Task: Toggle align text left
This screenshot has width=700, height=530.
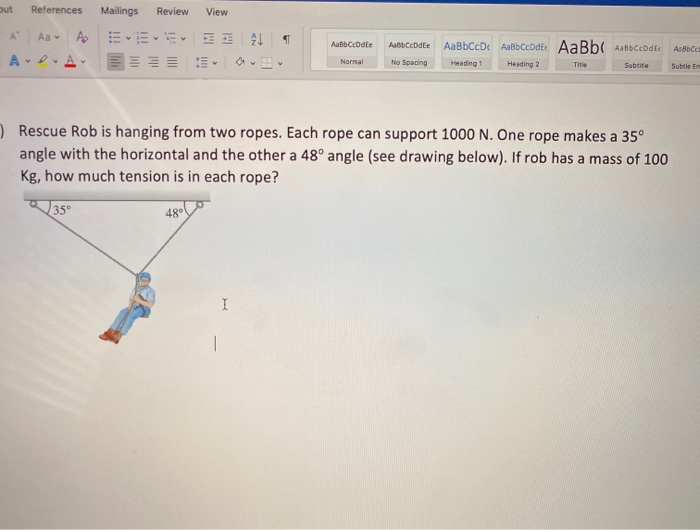Action: pos(115,62)
